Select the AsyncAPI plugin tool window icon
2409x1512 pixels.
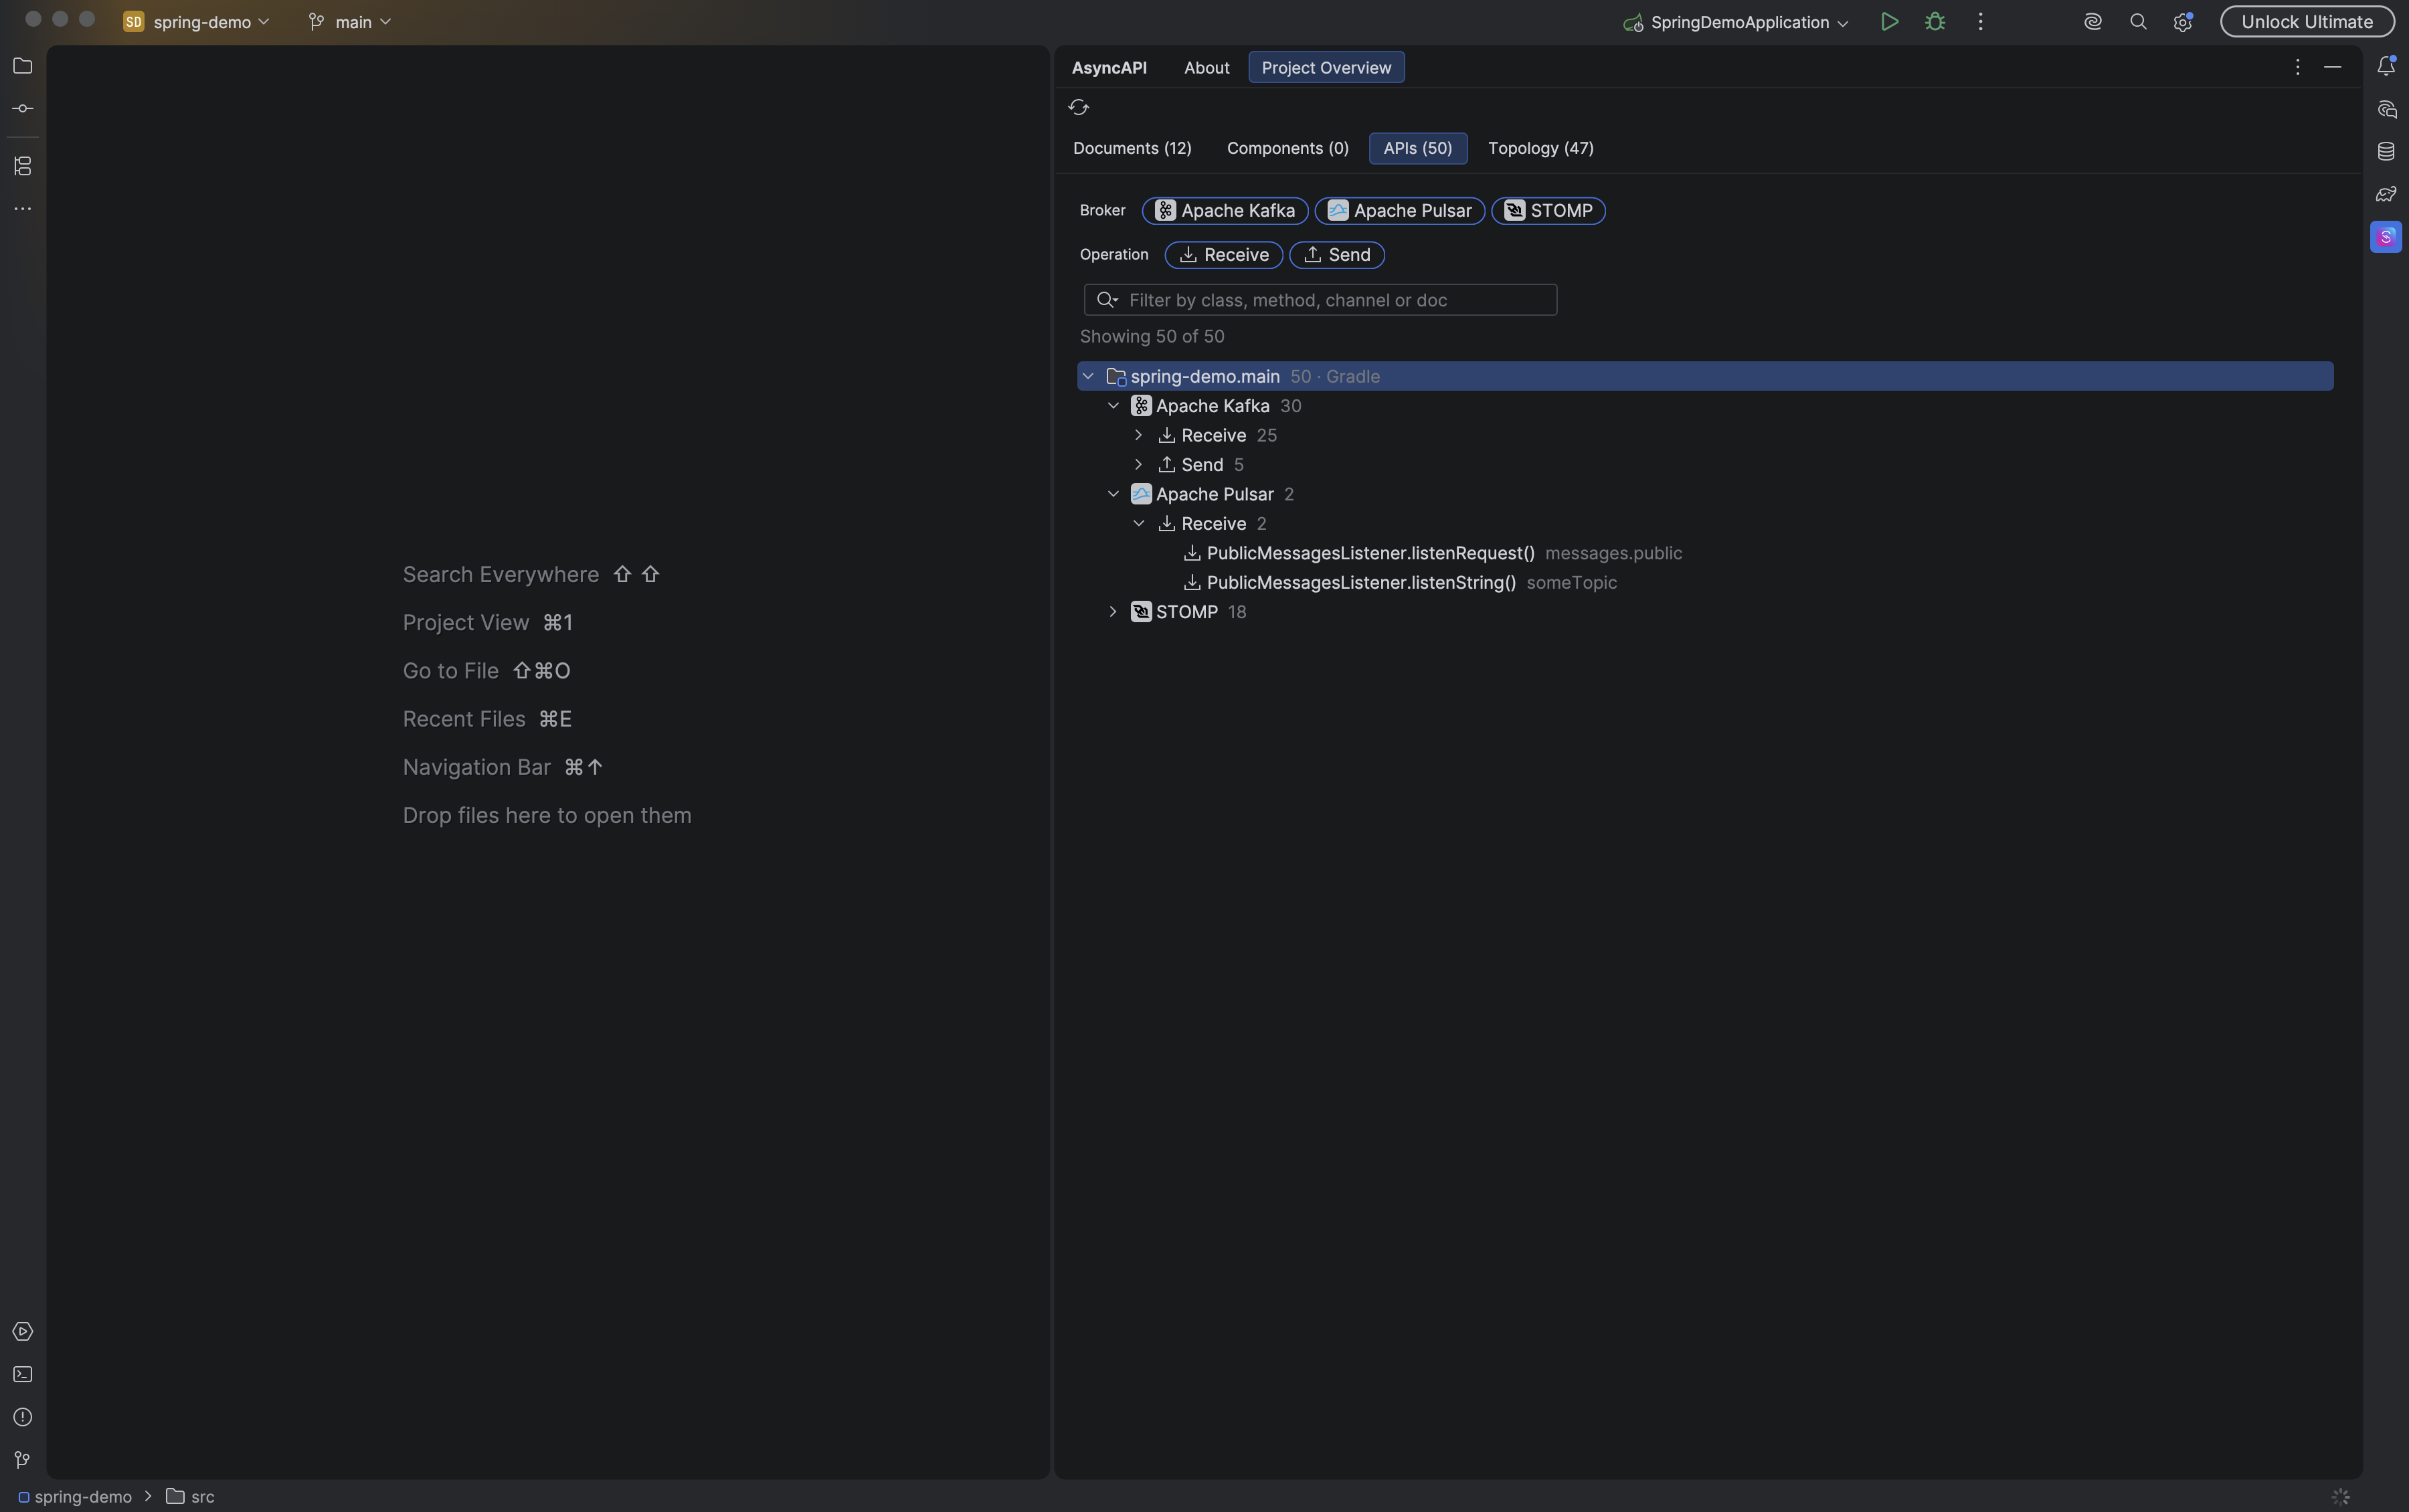(x=2386, y=237)
